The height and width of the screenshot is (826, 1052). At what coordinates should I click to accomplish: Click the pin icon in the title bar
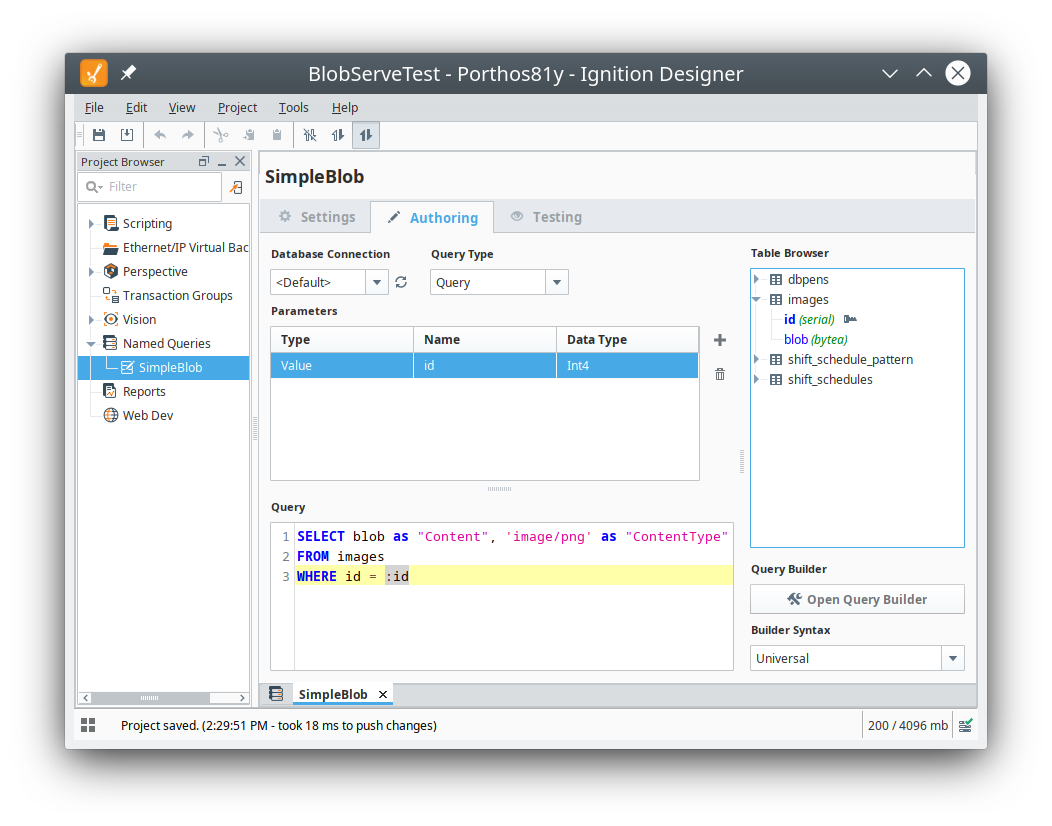click(128, 72)
